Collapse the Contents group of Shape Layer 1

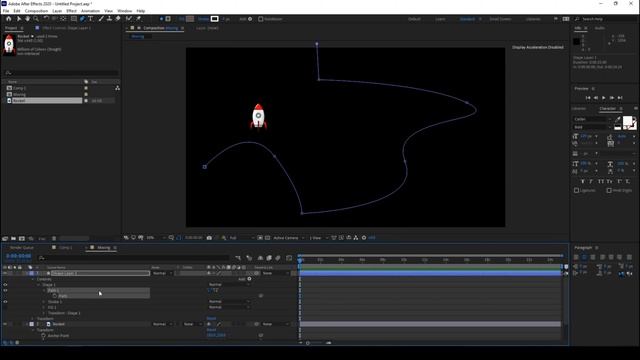(33, 279)
